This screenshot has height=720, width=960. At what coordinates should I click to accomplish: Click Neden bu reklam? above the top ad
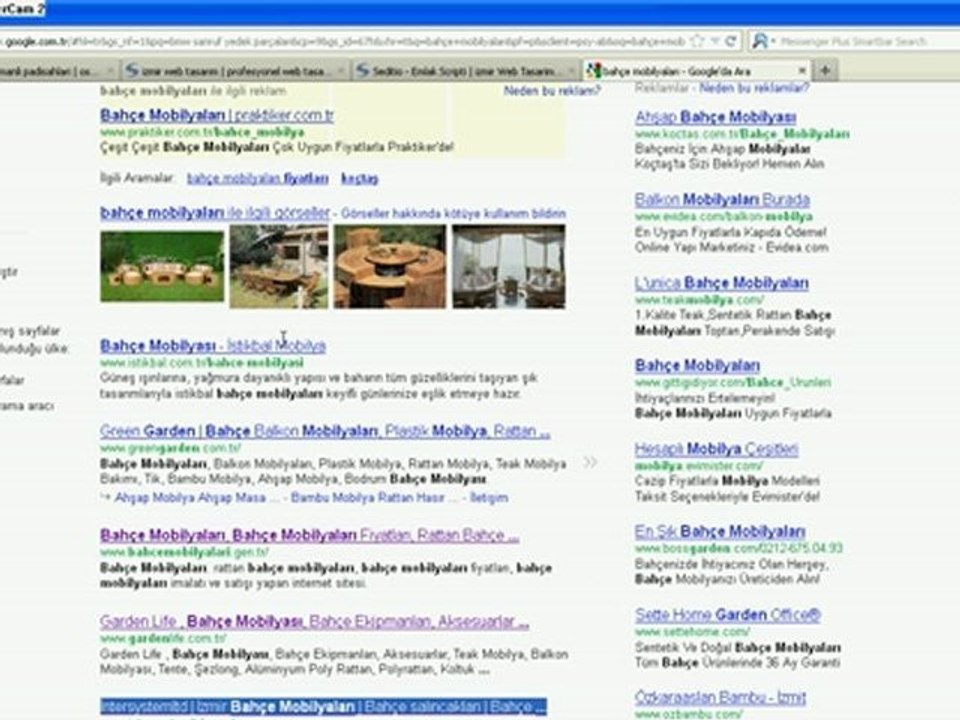[552, 91]
